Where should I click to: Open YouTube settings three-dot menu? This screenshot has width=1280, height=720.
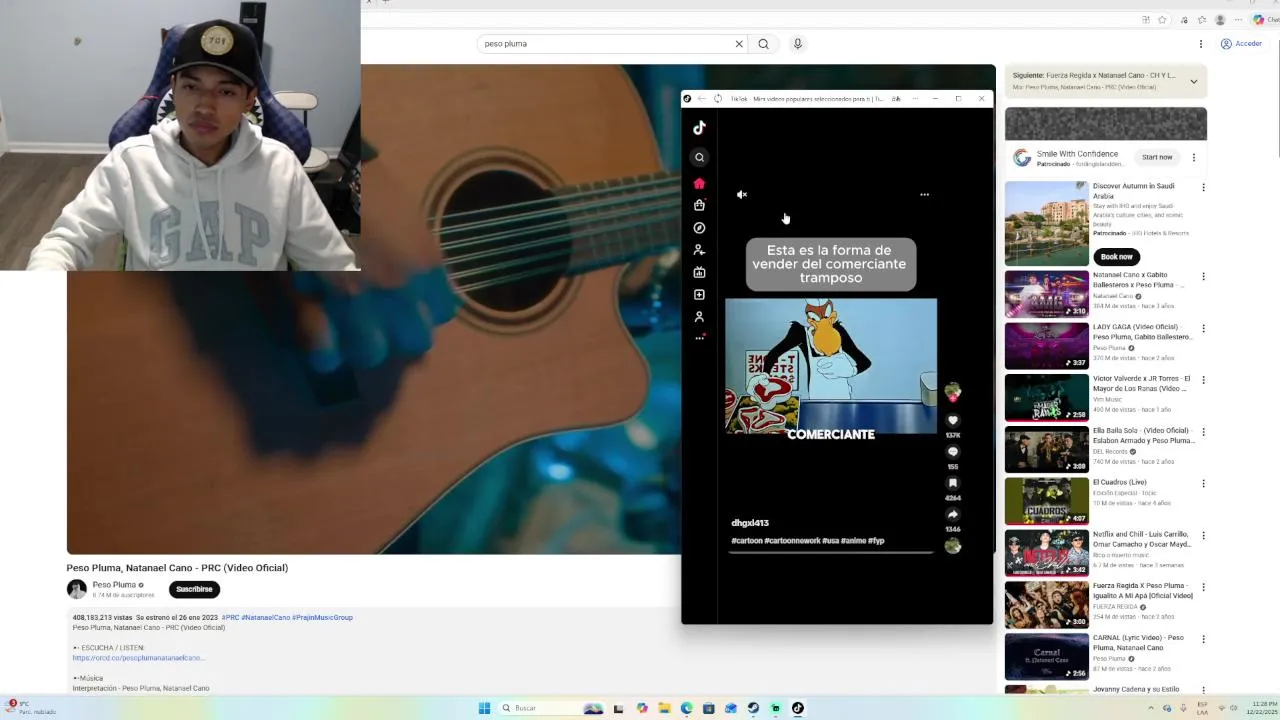tap(1201, 44)
